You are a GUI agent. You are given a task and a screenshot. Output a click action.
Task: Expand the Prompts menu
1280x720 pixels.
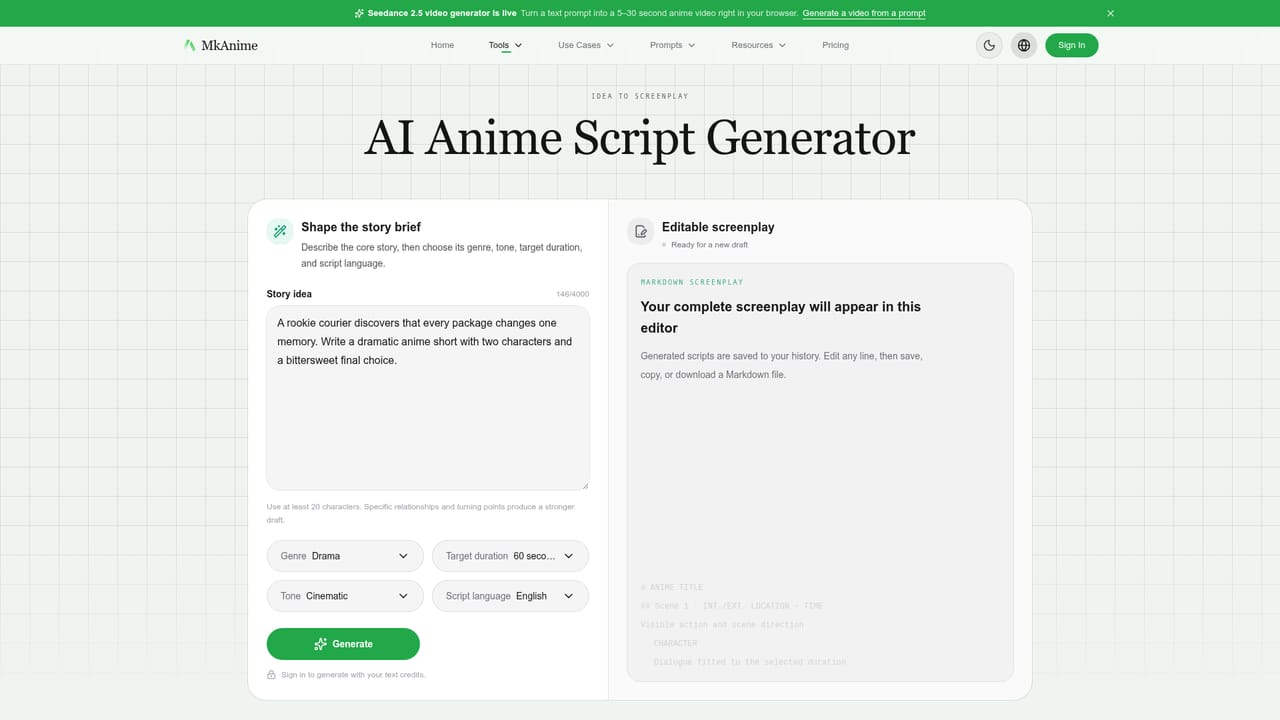pos(672,45)
